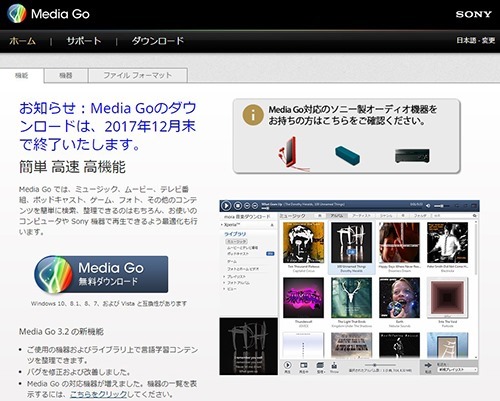Select フォトとホーム ビデオ in sidebar

tap(243, 269)
